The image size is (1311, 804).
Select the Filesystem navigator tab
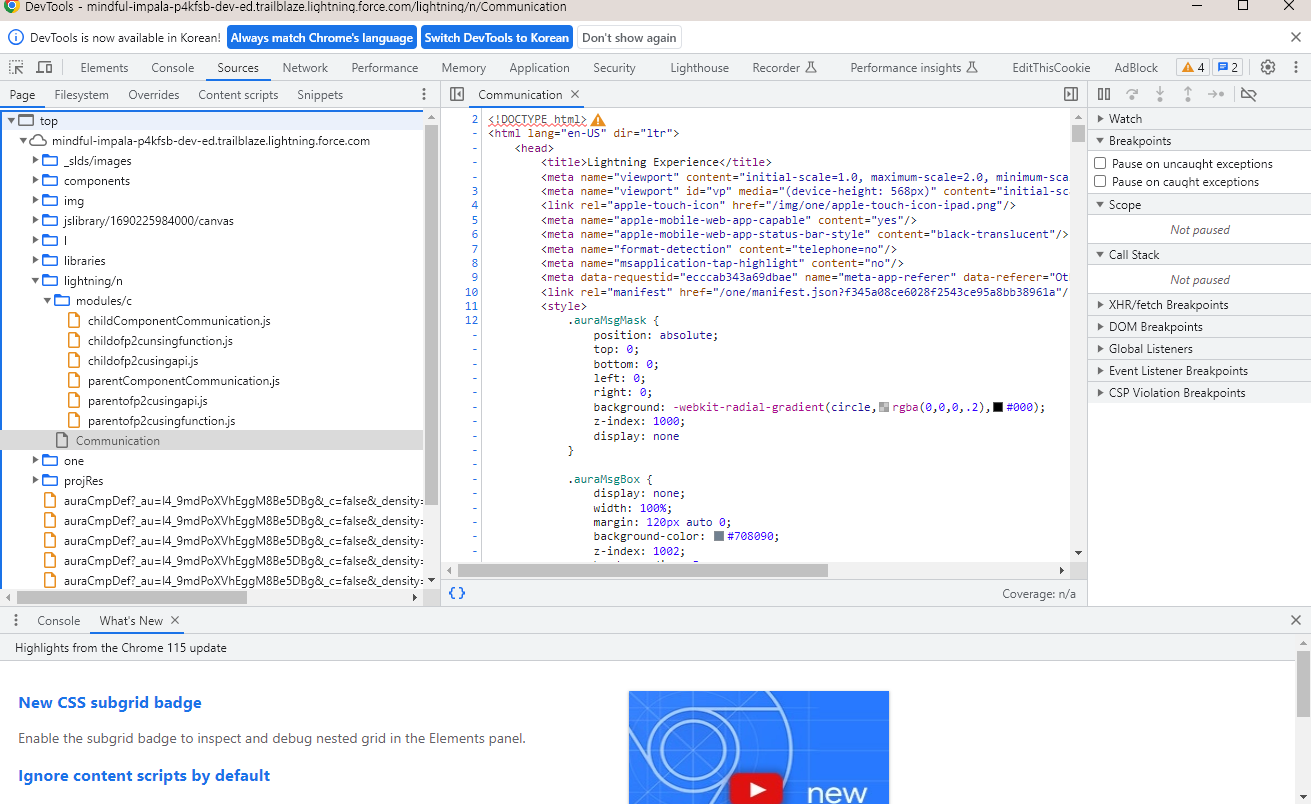click(82, 95)
